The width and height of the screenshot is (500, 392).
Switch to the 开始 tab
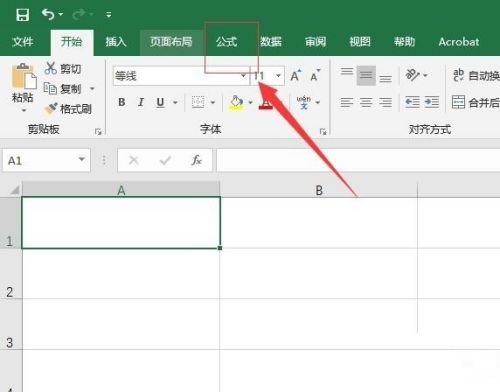tap(71, 42)
